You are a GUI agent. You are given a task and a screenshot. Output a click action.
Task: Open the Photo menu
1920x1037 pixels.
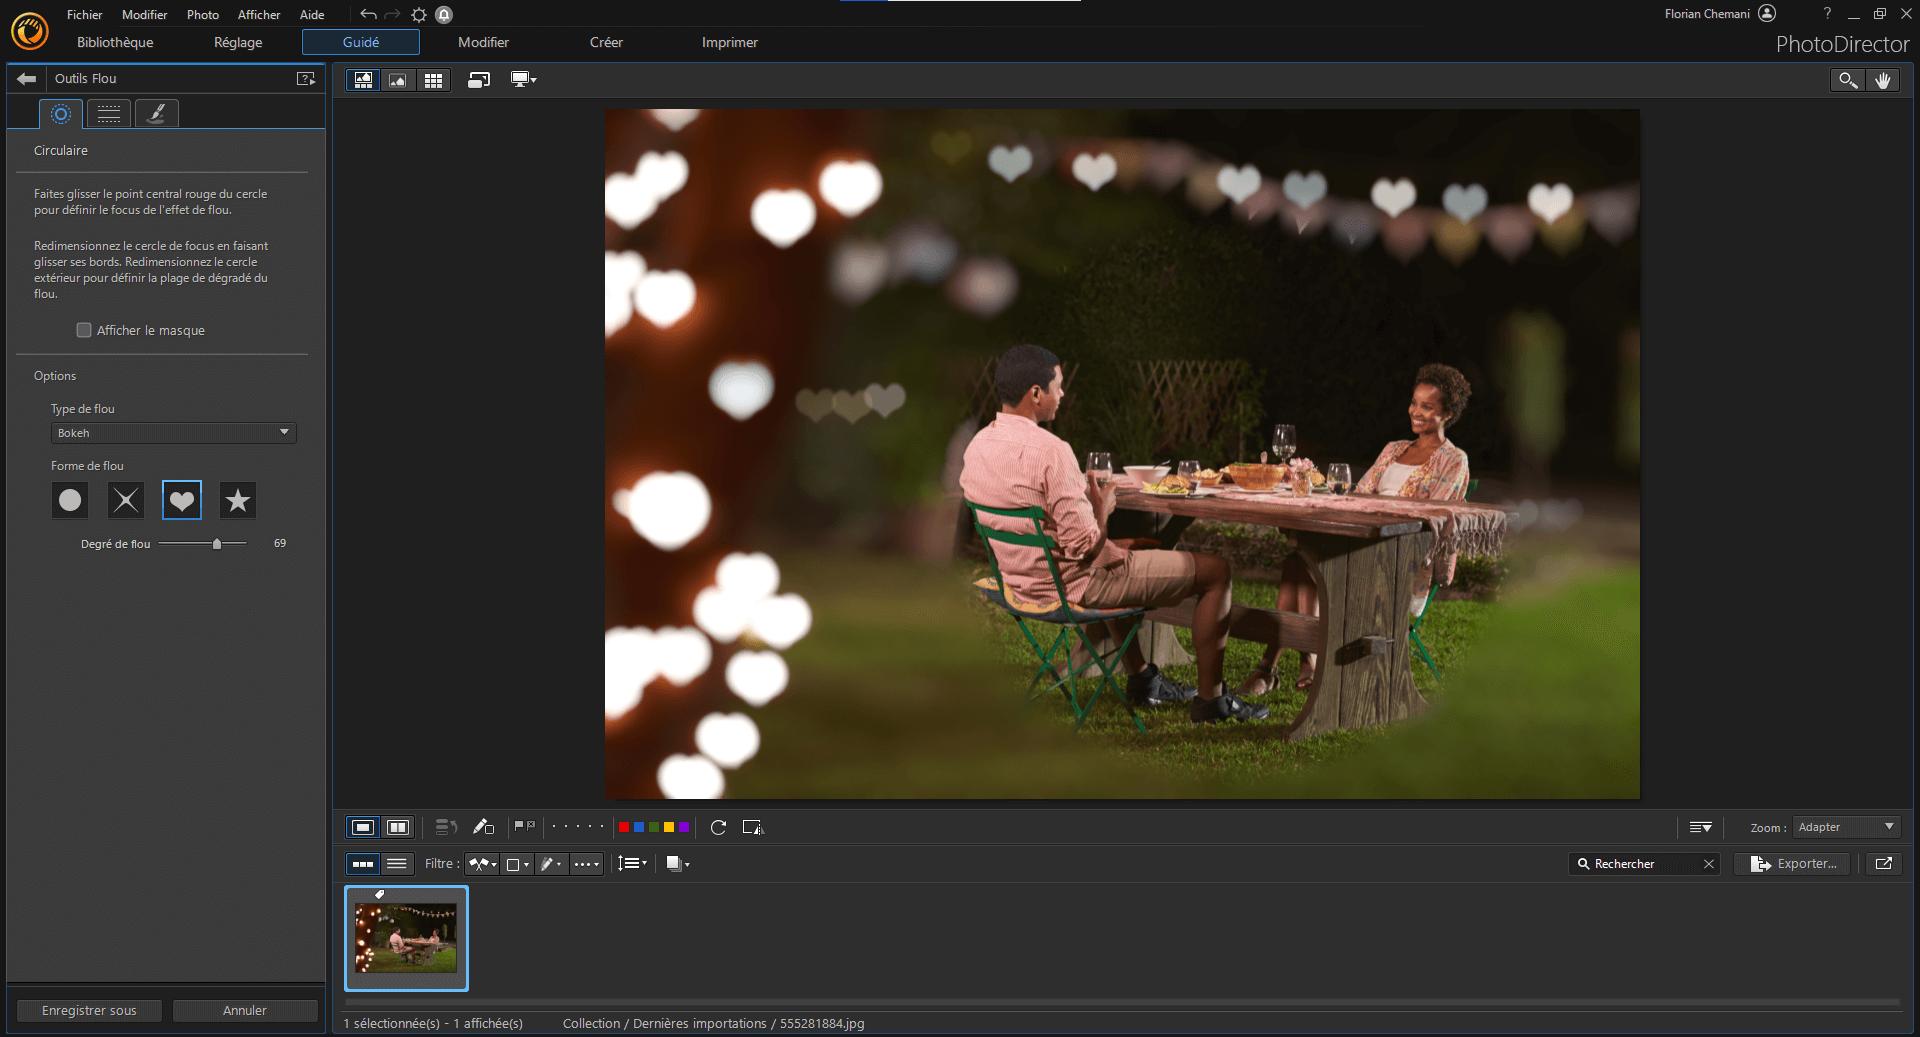202,14
